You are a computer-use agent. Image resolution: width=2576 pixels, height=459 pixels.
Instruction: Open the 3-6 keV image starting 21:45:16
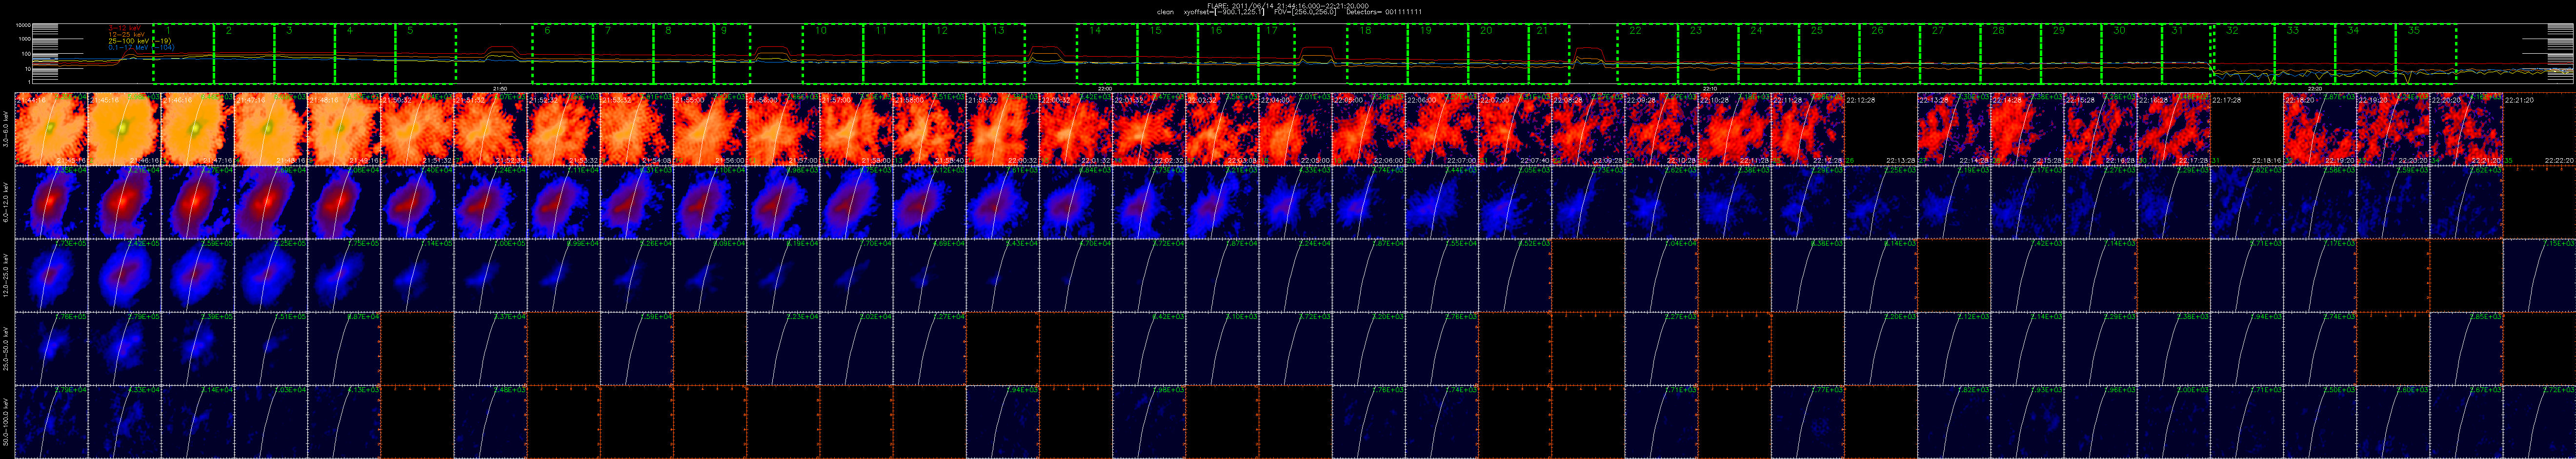coord(124,129)
